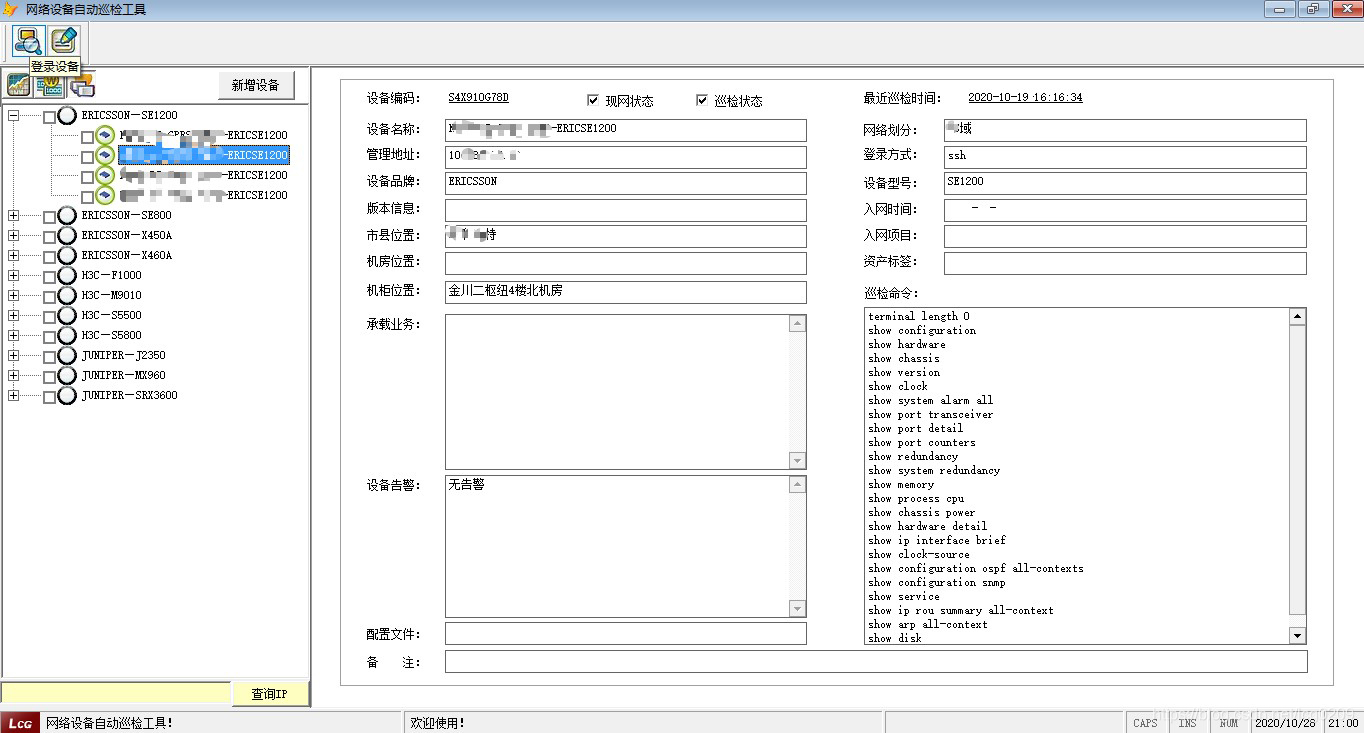This screenshot has width=1364, height=733.
Task: Click circle icon beside H3C-S5800 node
Action: (x=67, y=335)
